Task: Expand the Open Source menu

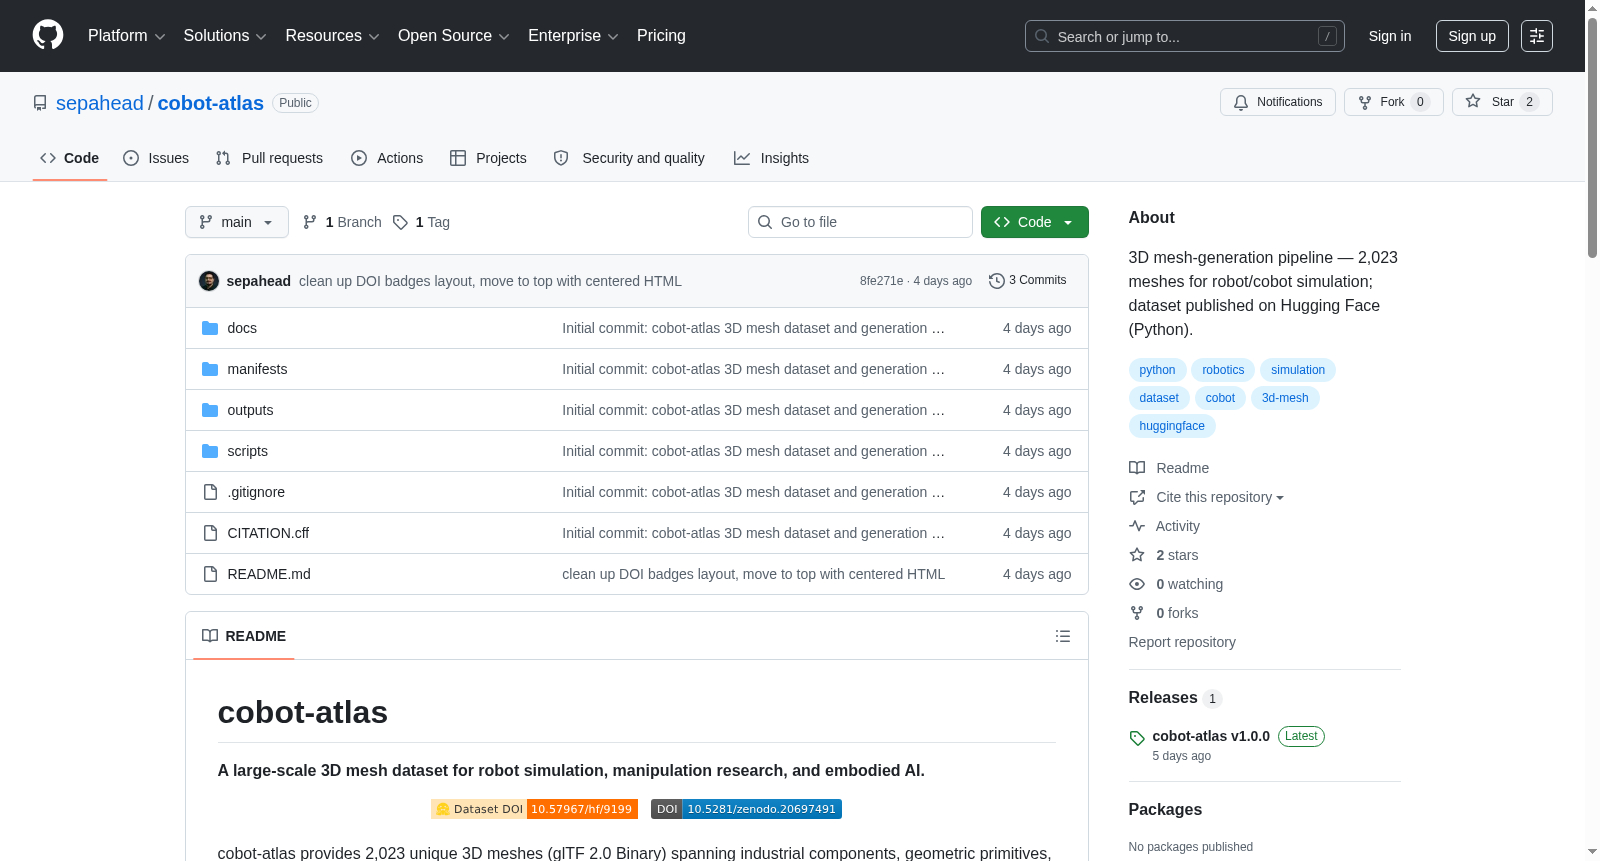Action: click(454, 36)
